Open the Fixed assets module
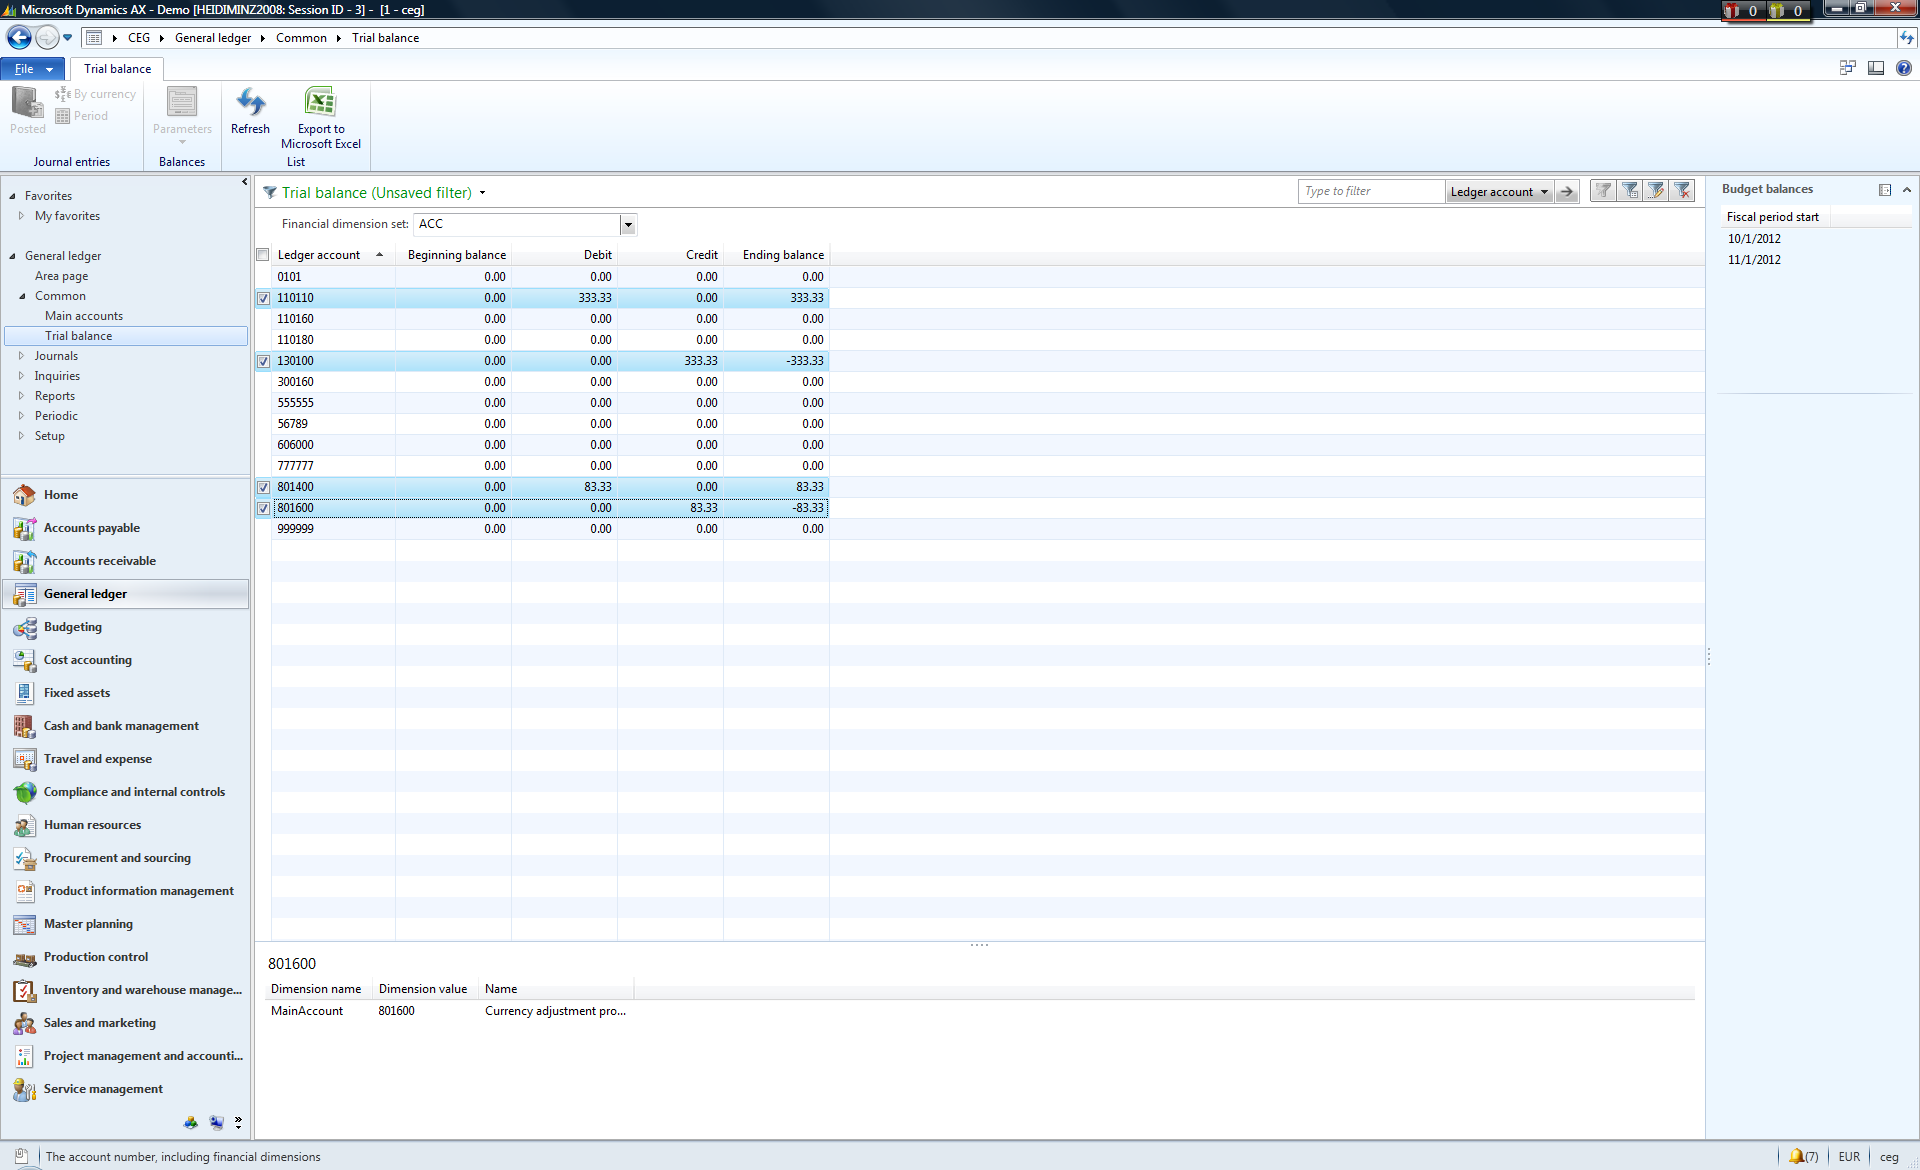Viewport: 1920px width, 1170px height. pyautogui.click(x=77, y=693)
